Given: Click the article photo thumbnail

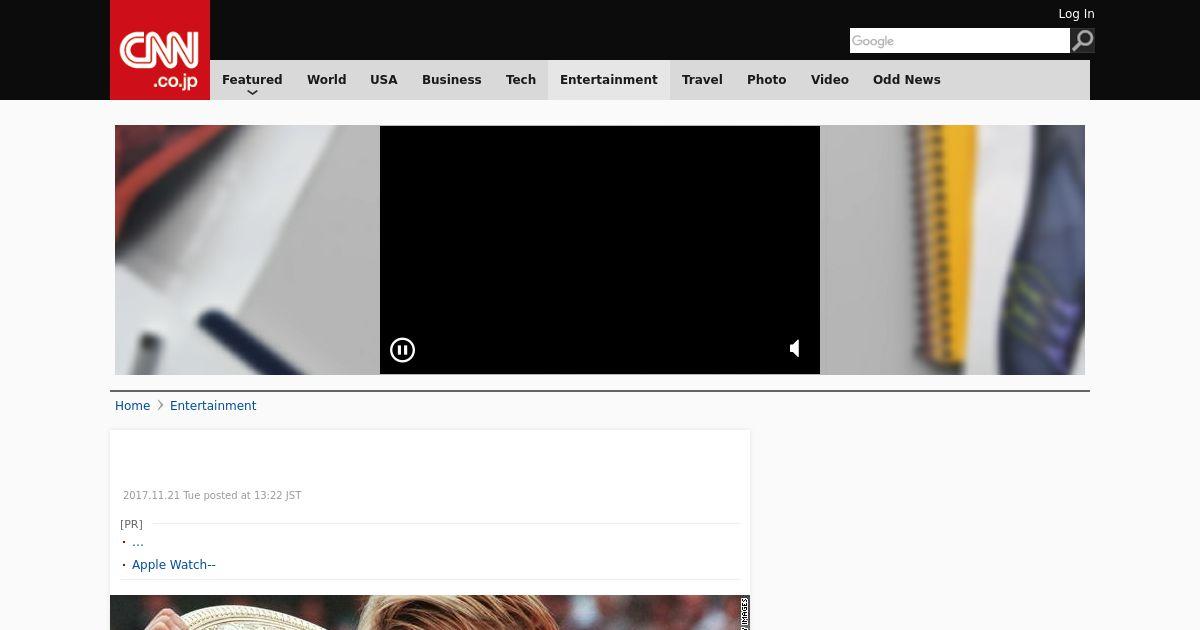Looking at the screenshot, I should pyautogui.click(x=430, y=612).
